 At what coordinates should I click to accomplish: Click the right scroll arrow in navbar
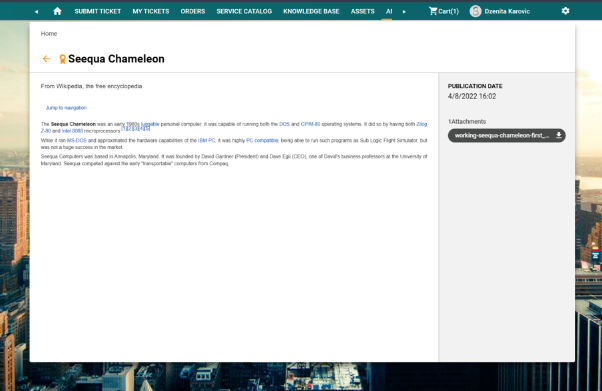click(x=404, y=12)
